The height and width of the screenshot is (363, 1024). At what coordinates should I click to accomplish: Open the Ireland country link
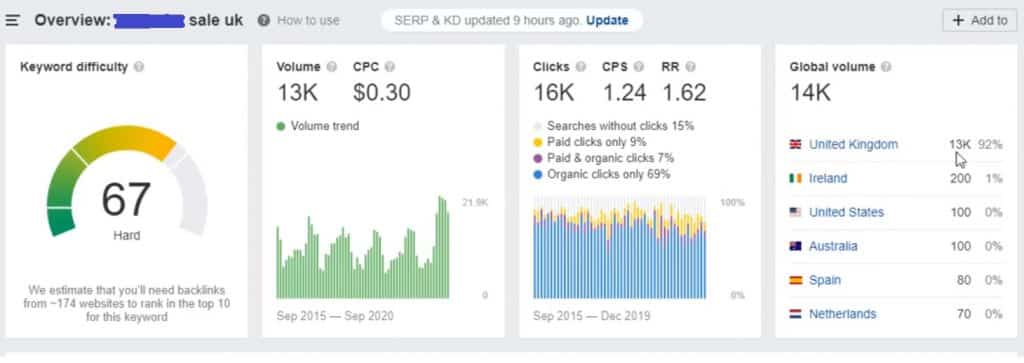[827, 178]
